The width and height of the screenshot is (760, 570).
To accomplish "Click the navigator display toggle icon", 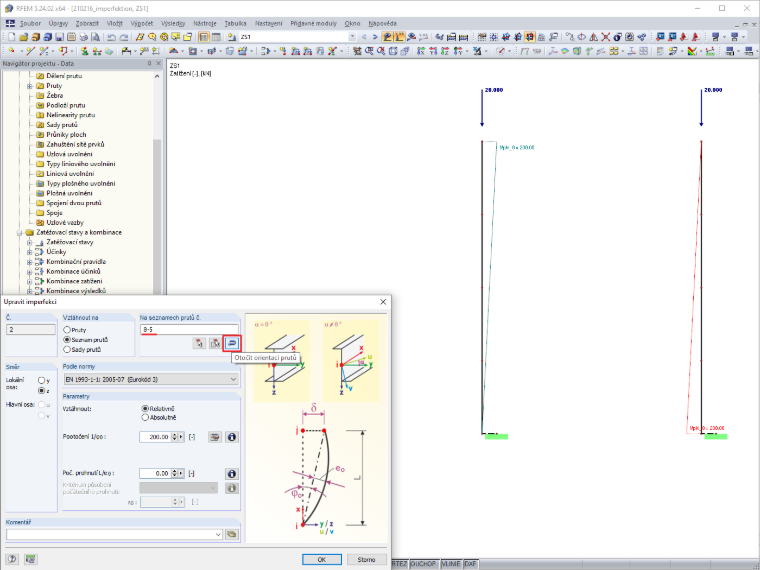I will [x=204, y=37].
